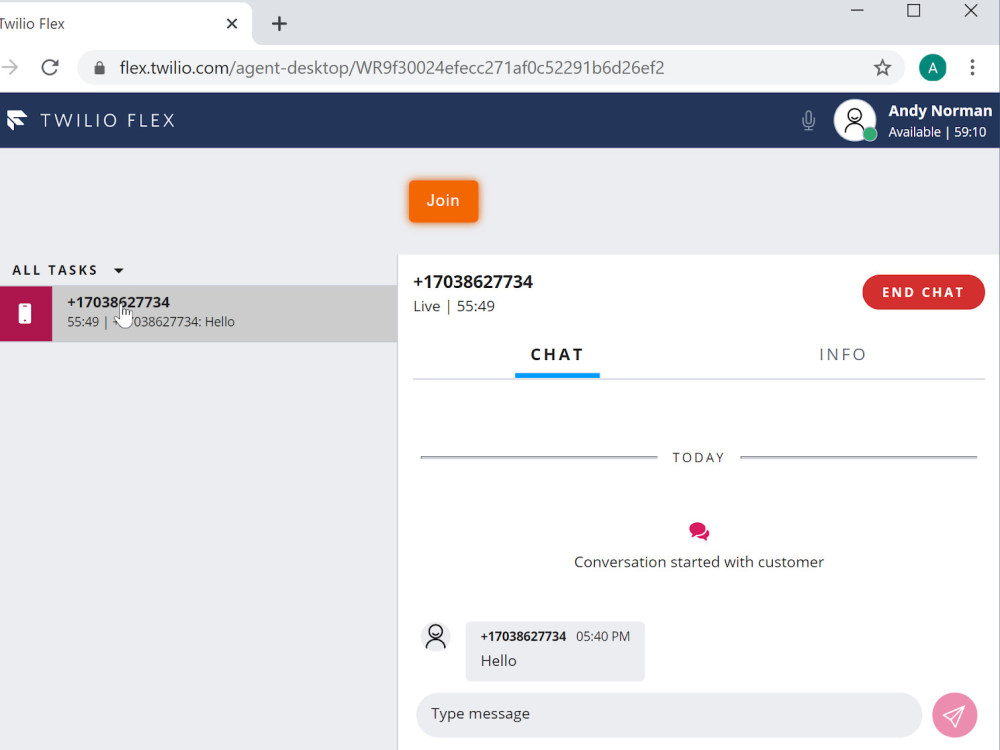Mute the microphone in the header

coord(808,120)
